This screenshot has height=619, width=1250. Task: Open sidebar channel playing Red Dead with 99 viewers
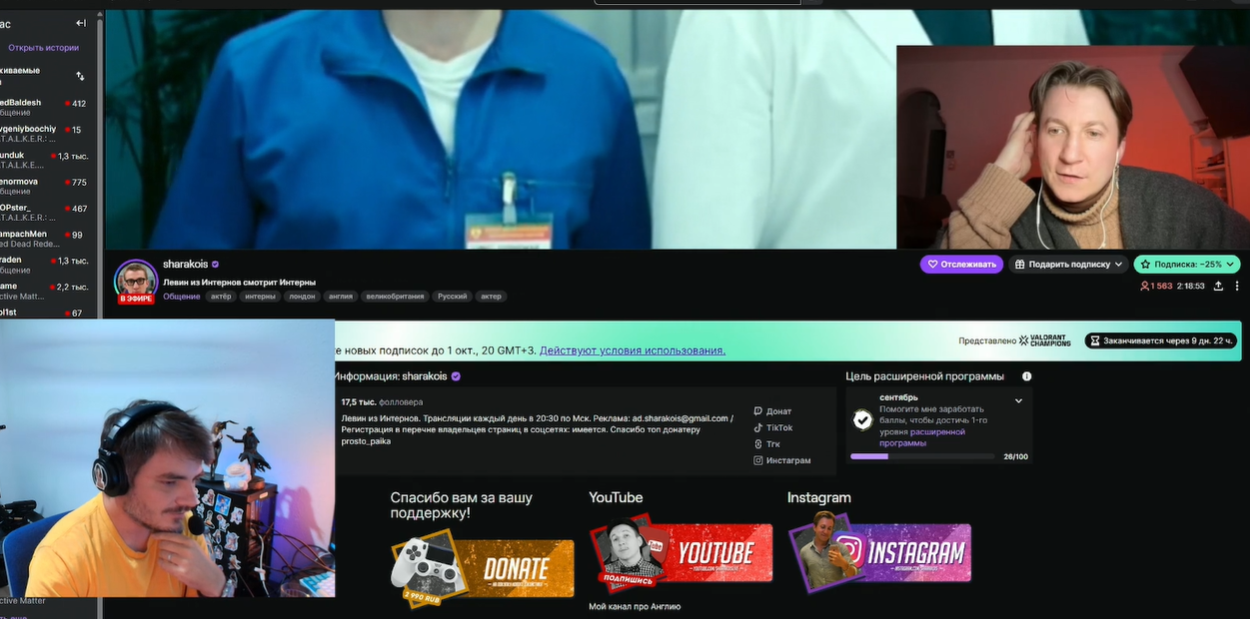pos(46,238)
